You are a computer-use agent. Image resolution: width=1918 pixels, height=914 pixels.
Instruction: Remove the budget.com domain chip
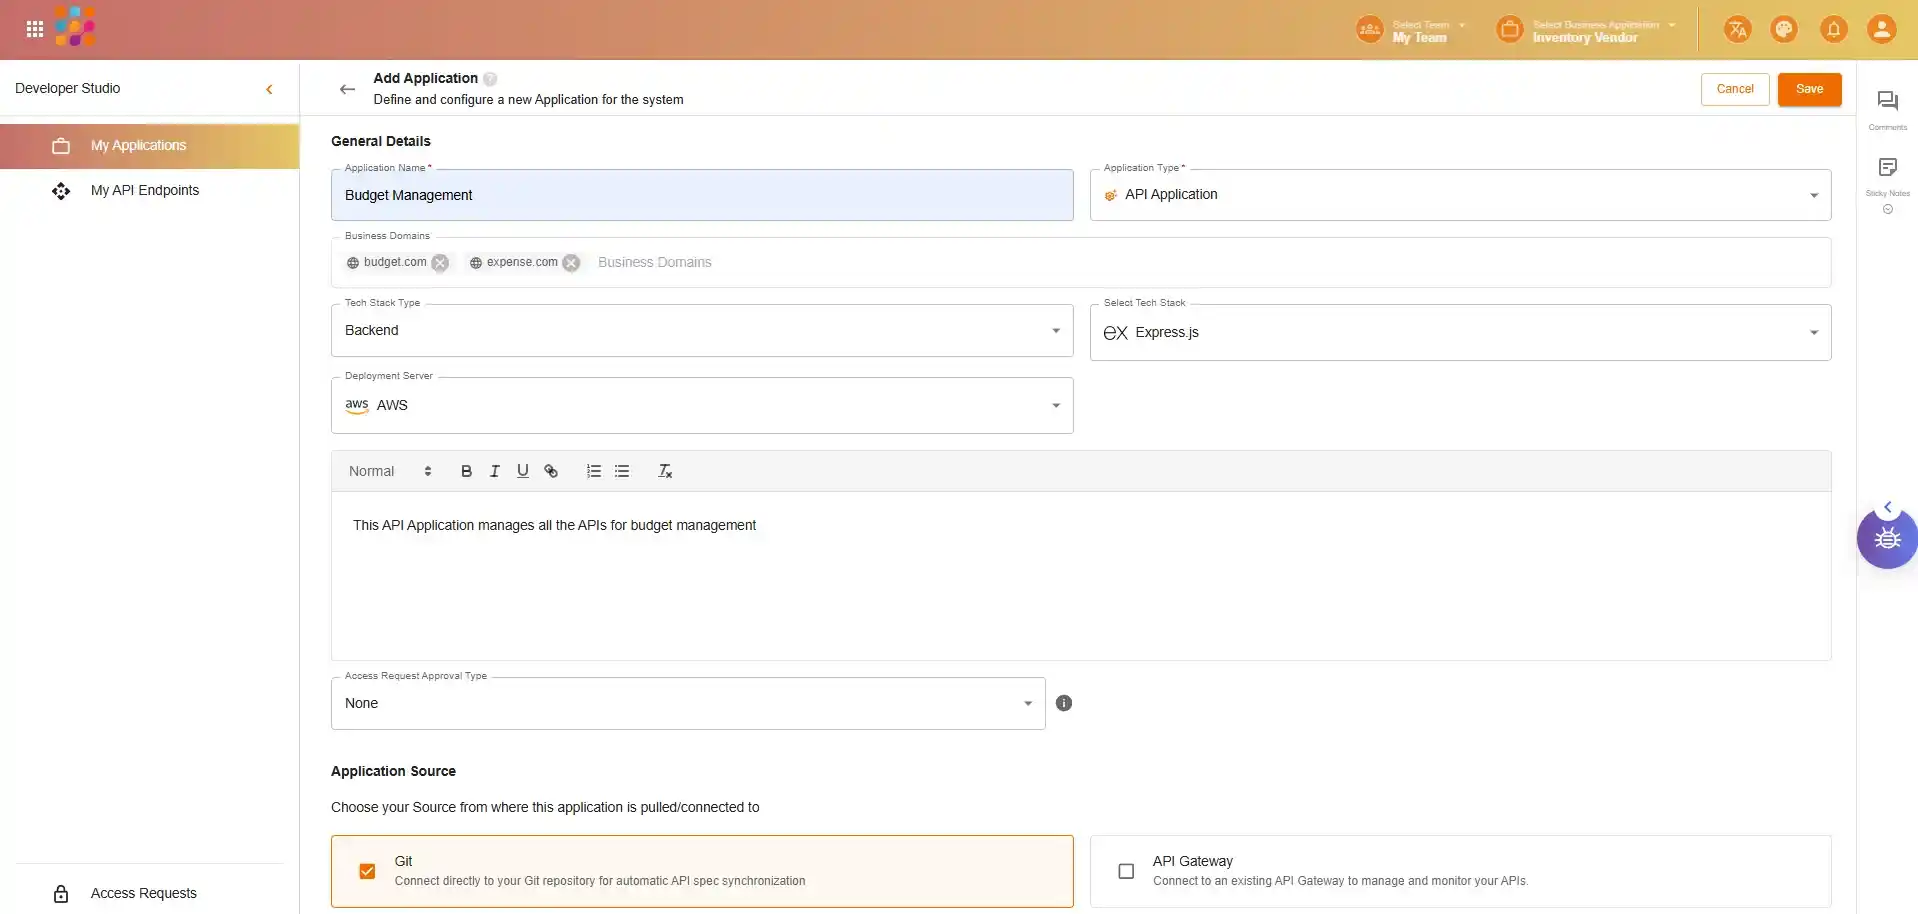(x=440, y=263)
